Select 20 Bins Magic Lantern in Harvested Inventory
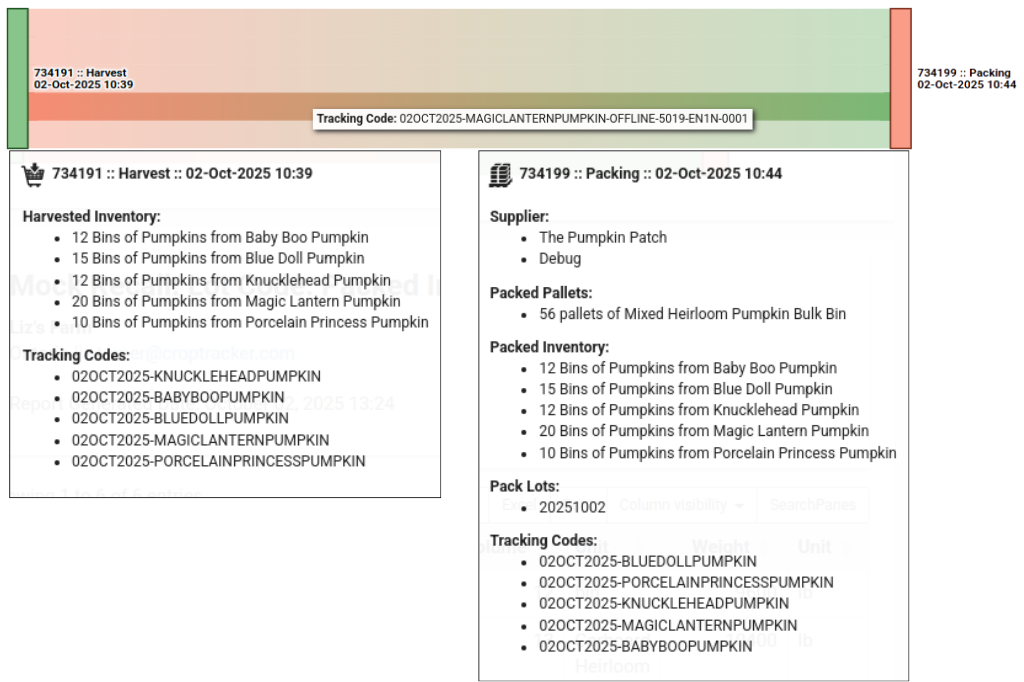This screenshot has width=1024, height=682. click(x=236, y=301)
